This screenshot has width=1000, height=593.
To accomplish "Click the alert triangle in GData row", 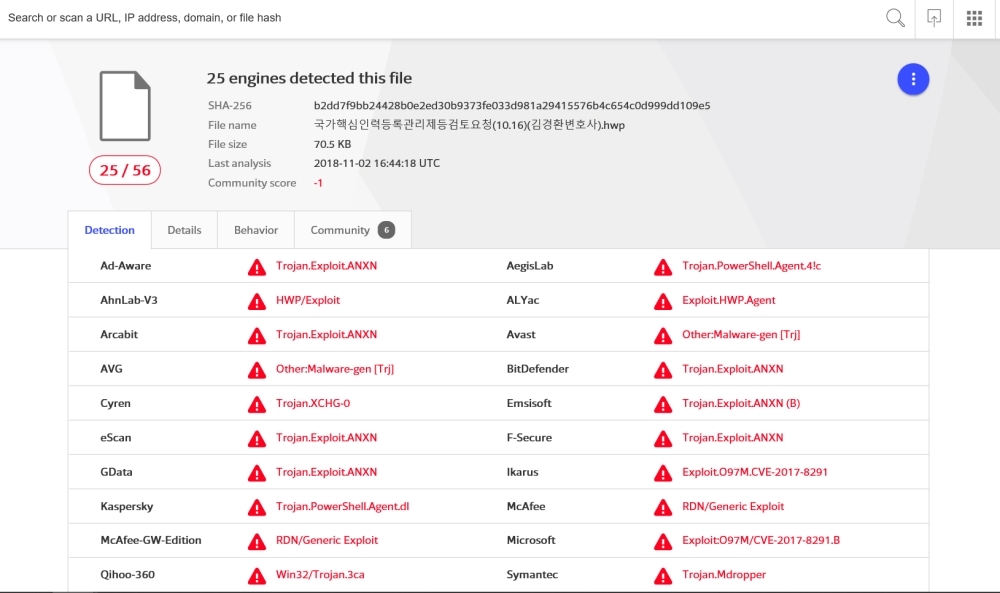I will (257, 473).
